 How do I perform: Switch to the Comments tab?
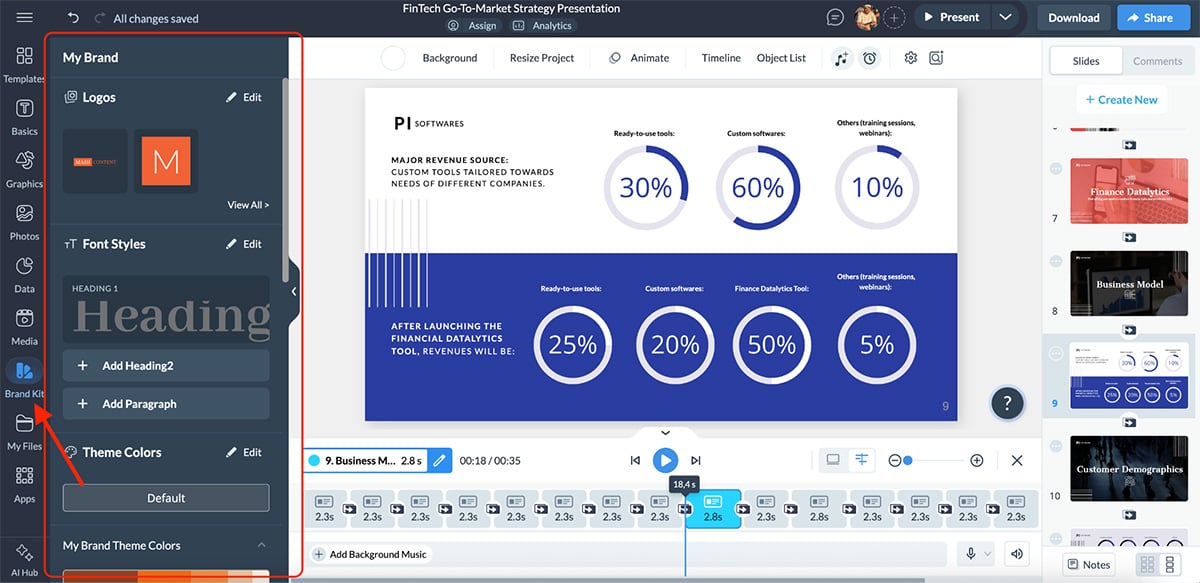(1157, 60)
